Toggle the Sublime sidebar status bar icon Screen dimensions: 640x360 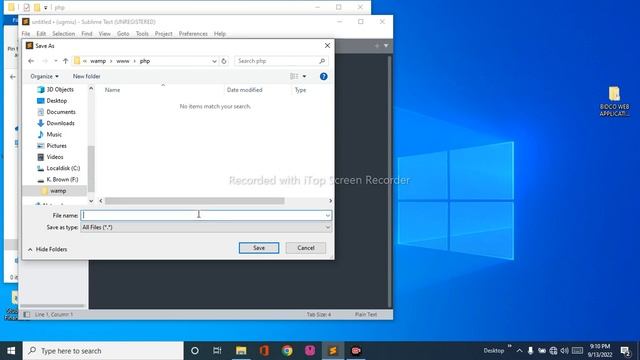(x=27, y=314)
